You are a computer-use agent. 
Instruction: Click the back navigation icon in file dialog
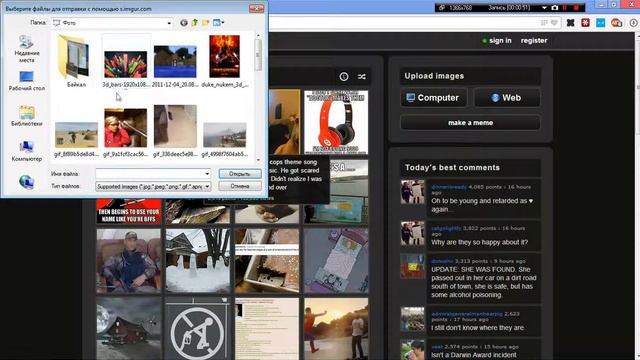(184, 23)
